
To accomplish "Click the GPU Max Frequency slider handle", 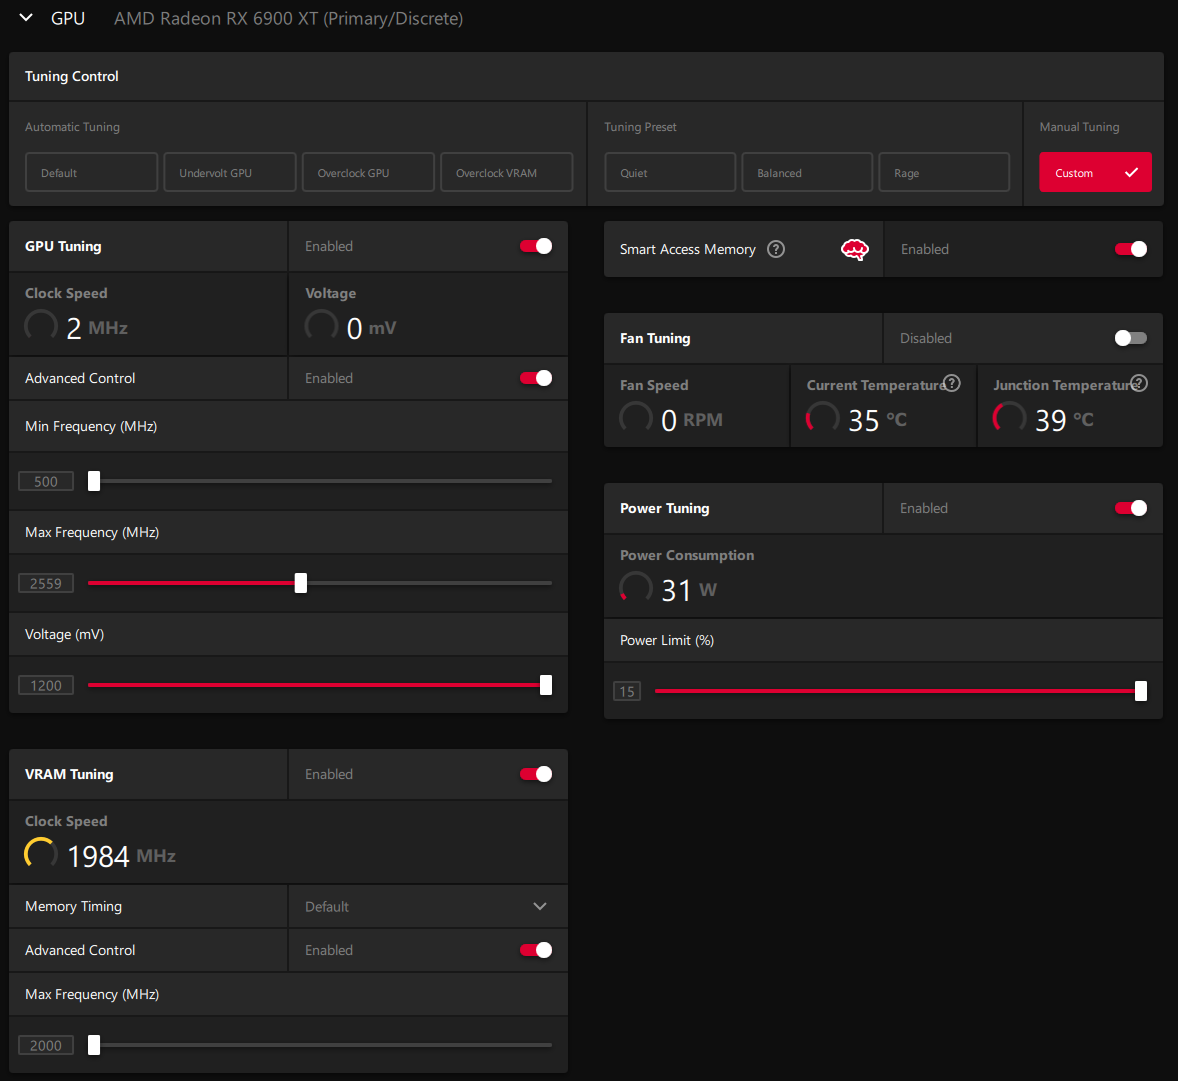I will tap(301, 583).
